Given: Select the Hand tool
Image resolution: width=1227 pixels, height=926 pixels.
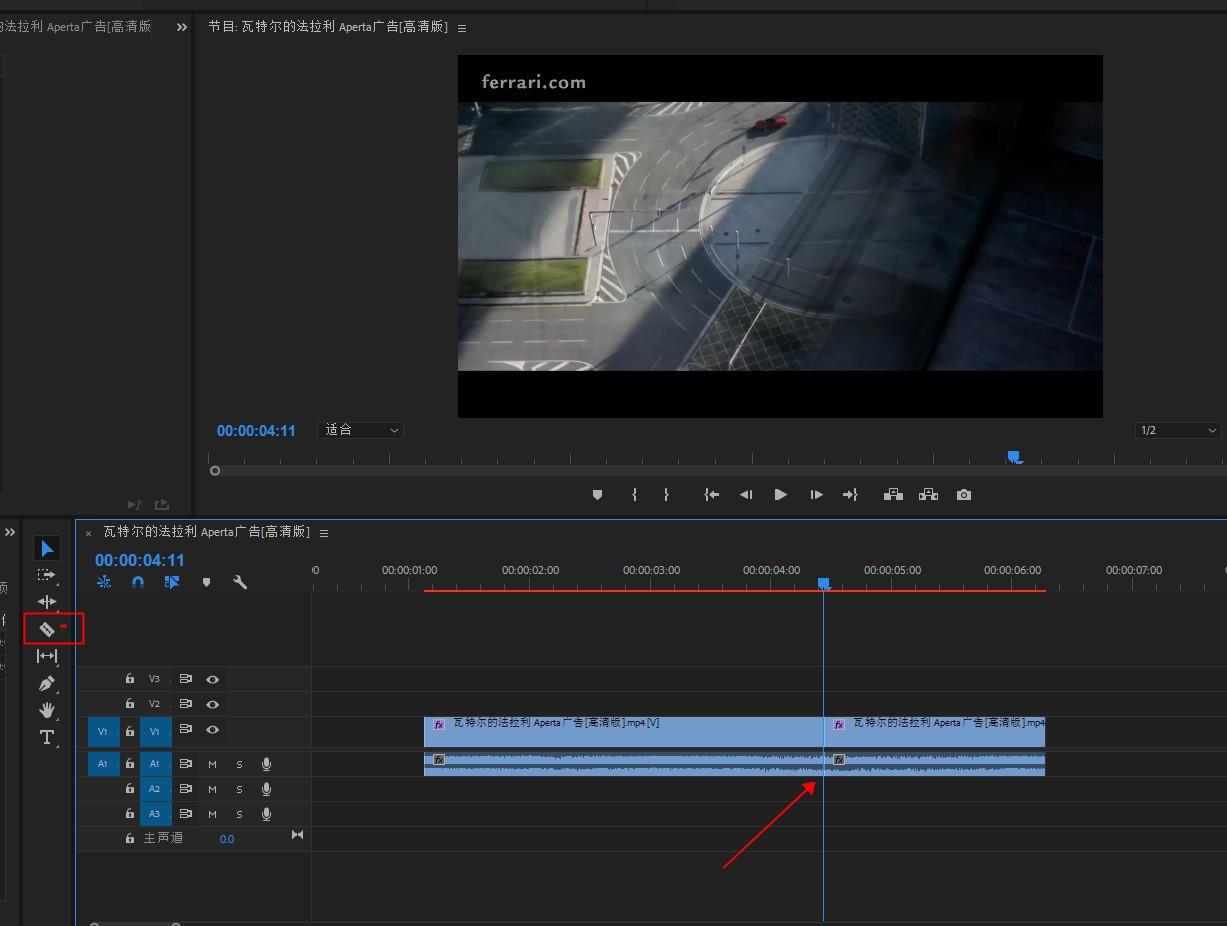Looking at the screenshot, I should click(47, 710).
